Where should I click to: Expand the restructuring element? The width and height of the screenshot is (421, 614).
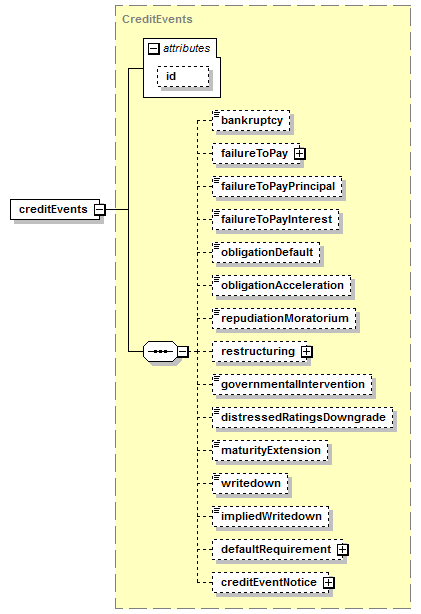click(307, 352)
